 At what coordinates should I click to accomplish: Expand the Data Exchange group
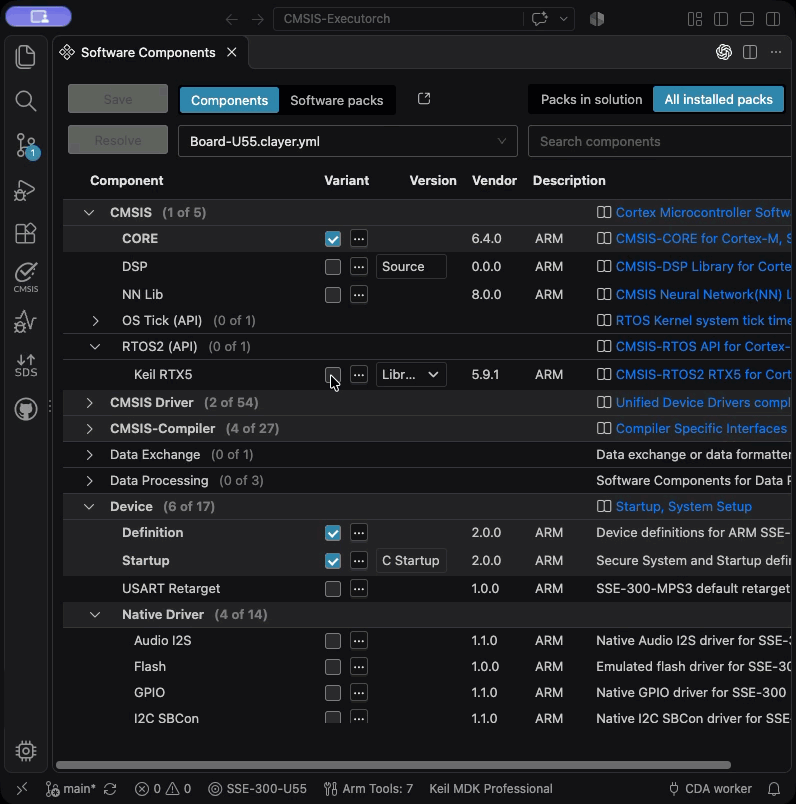coord(89,455)
